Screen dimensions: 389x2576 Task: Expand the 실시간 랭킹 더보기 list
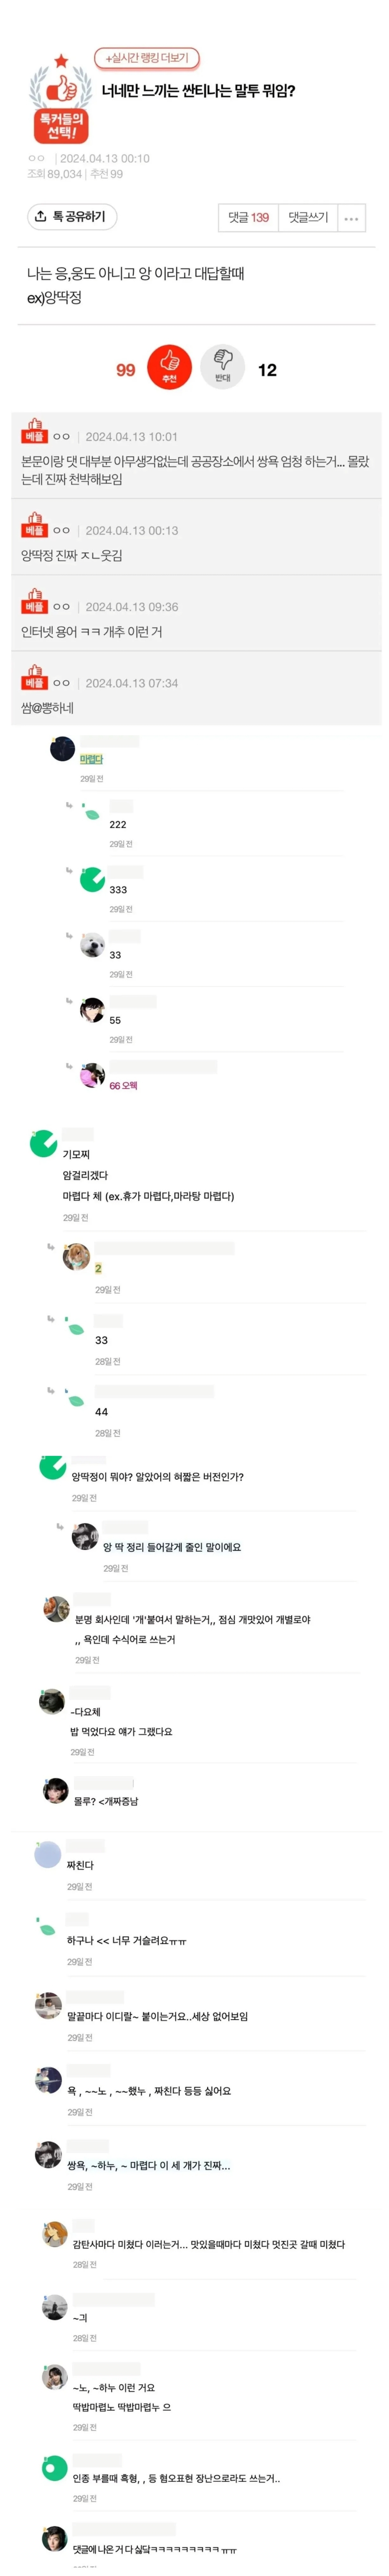147,58
